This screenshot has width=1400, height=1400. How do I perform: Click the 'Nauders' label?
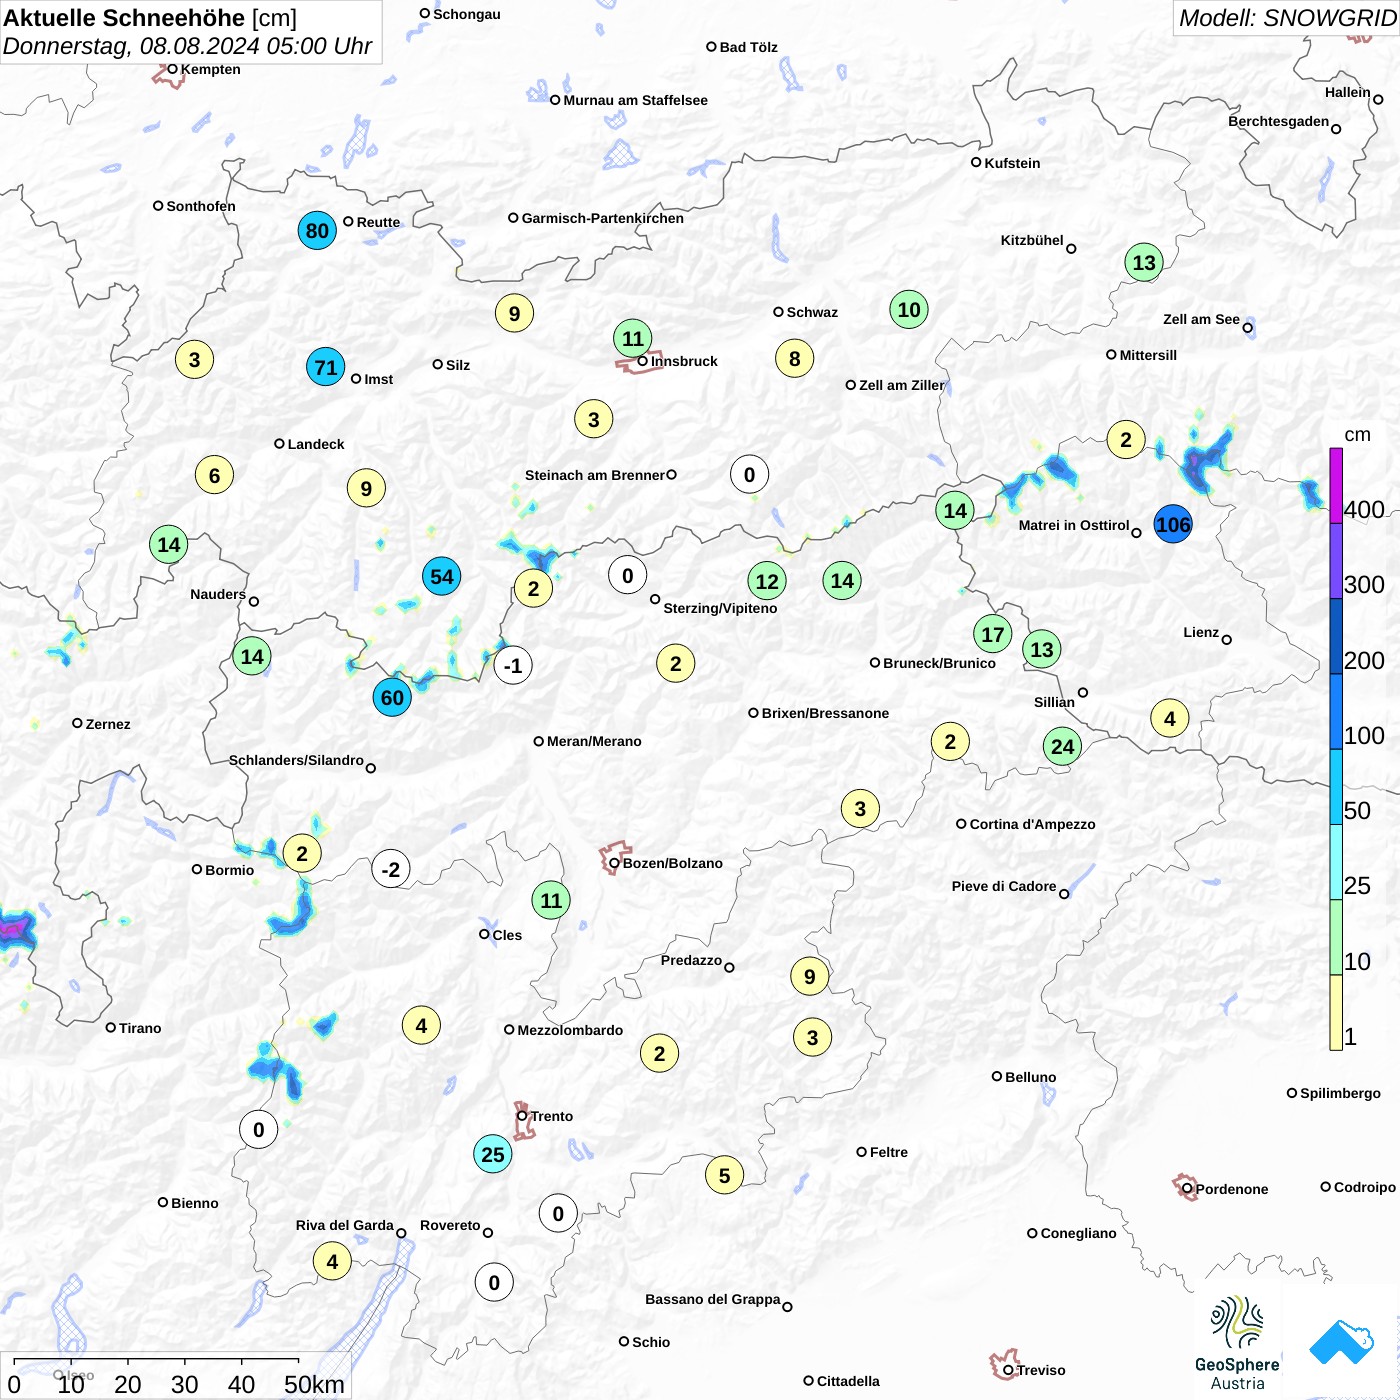(218, 594)
